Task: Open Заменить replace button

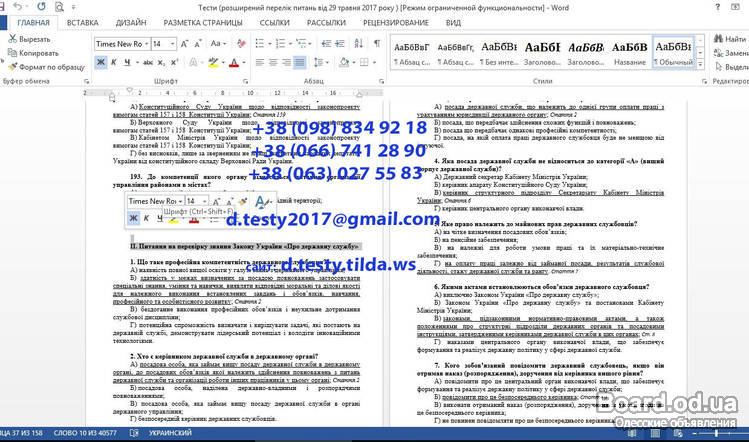Action: 731,53
